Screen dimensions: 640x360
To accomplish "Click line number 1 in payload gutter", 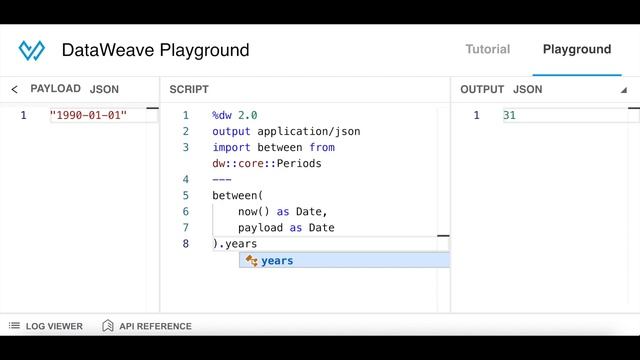I will [23, 115].
